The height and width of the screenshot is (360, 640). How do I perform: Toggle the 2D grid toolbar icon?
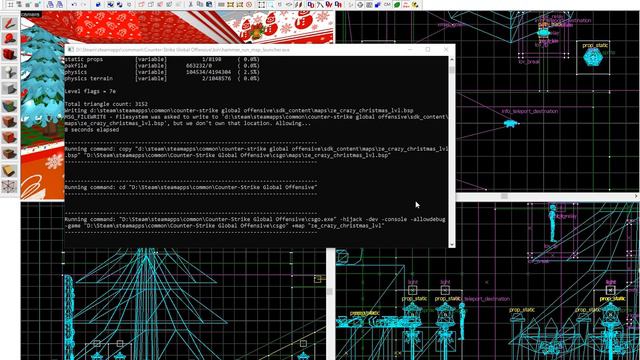click(x=10, y=5)
